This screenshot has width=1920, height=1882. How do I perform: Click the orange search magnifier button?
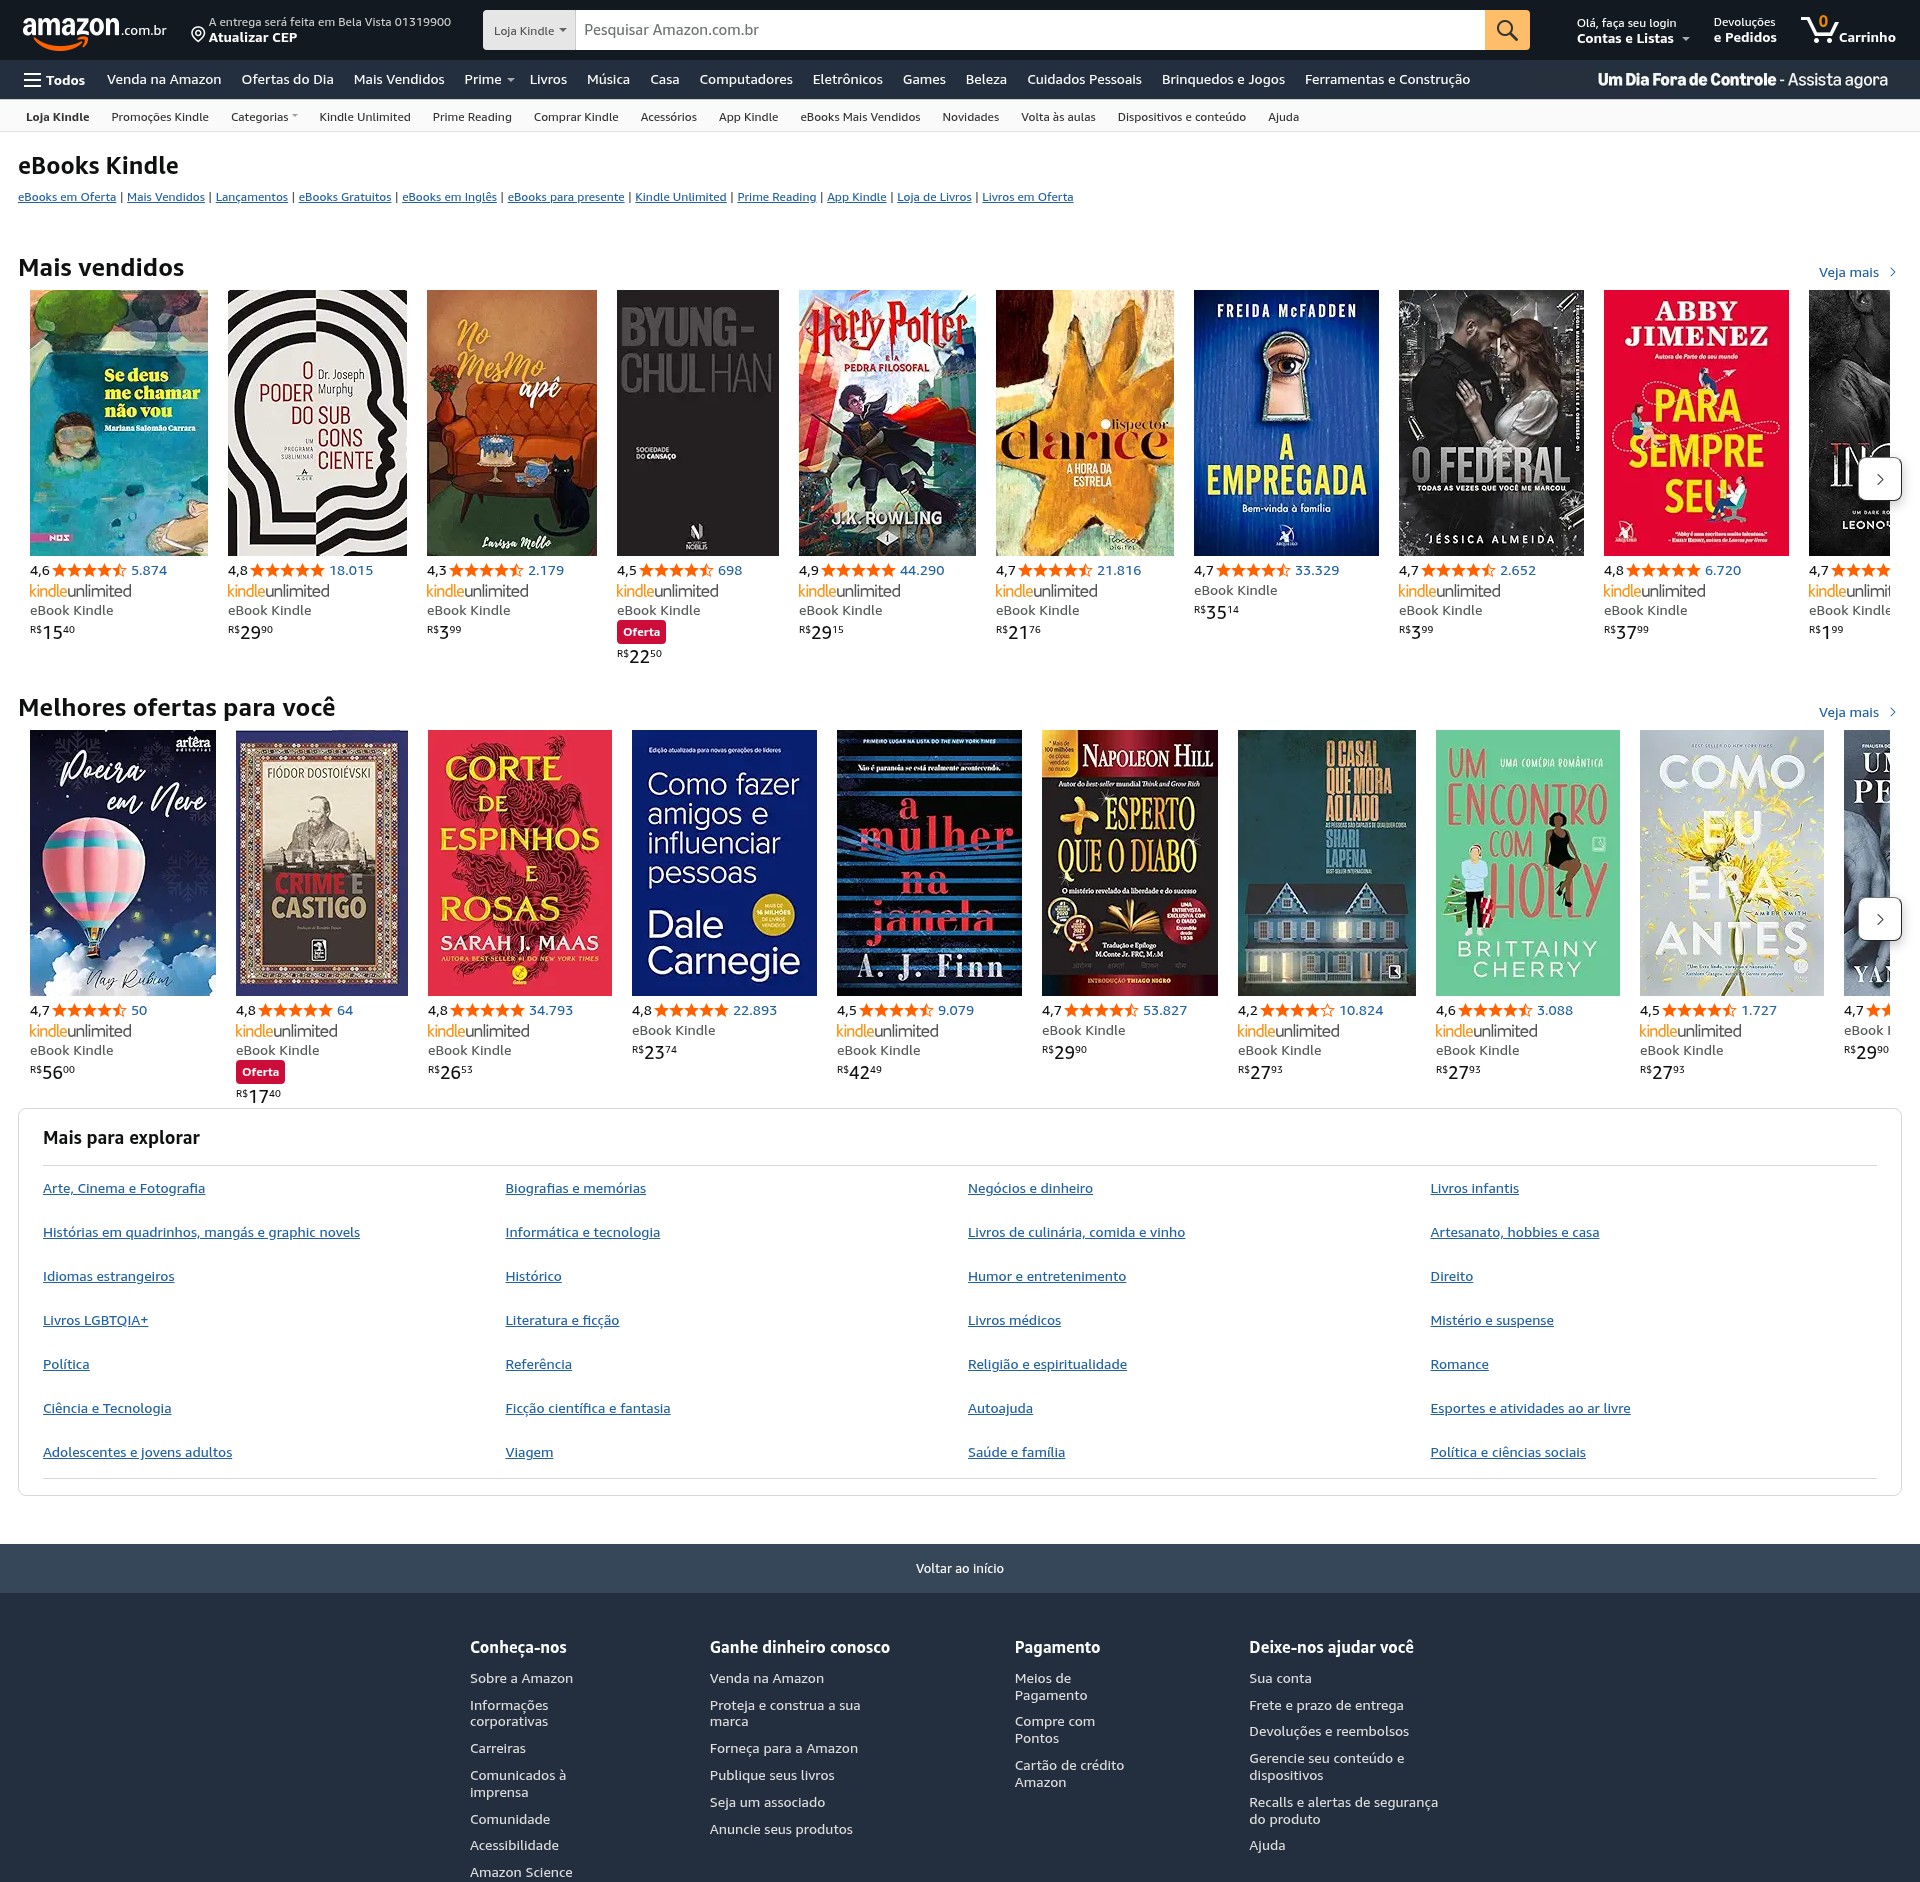click(x=1507, y=30)
